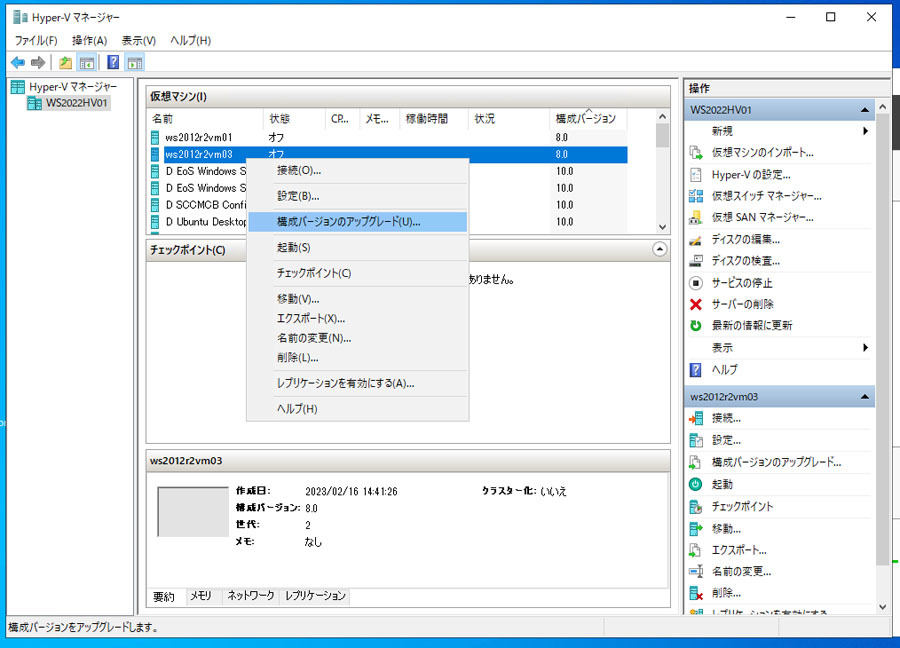Image resolution: width=900 pixels, height=648 pixels.
Task: Click the ws2012r2vm01 virtual machine icon
Action: coord(155,137)
